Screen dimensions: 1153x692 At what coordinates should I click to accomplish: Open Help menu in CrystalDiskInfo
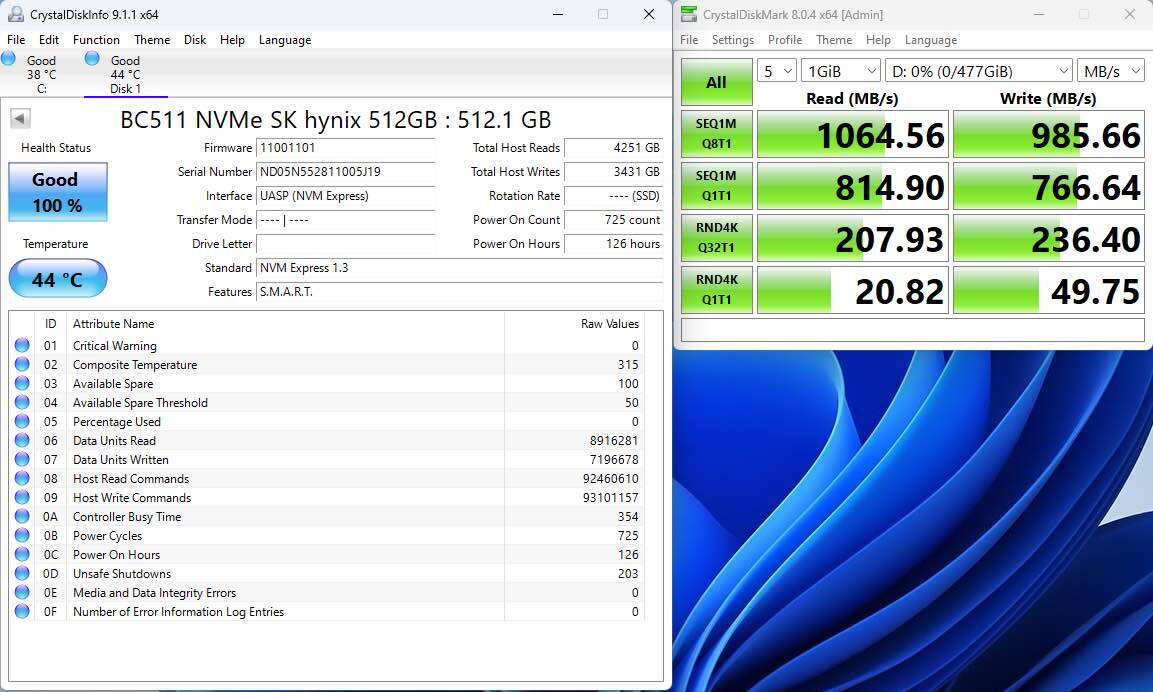coord(232,40)
